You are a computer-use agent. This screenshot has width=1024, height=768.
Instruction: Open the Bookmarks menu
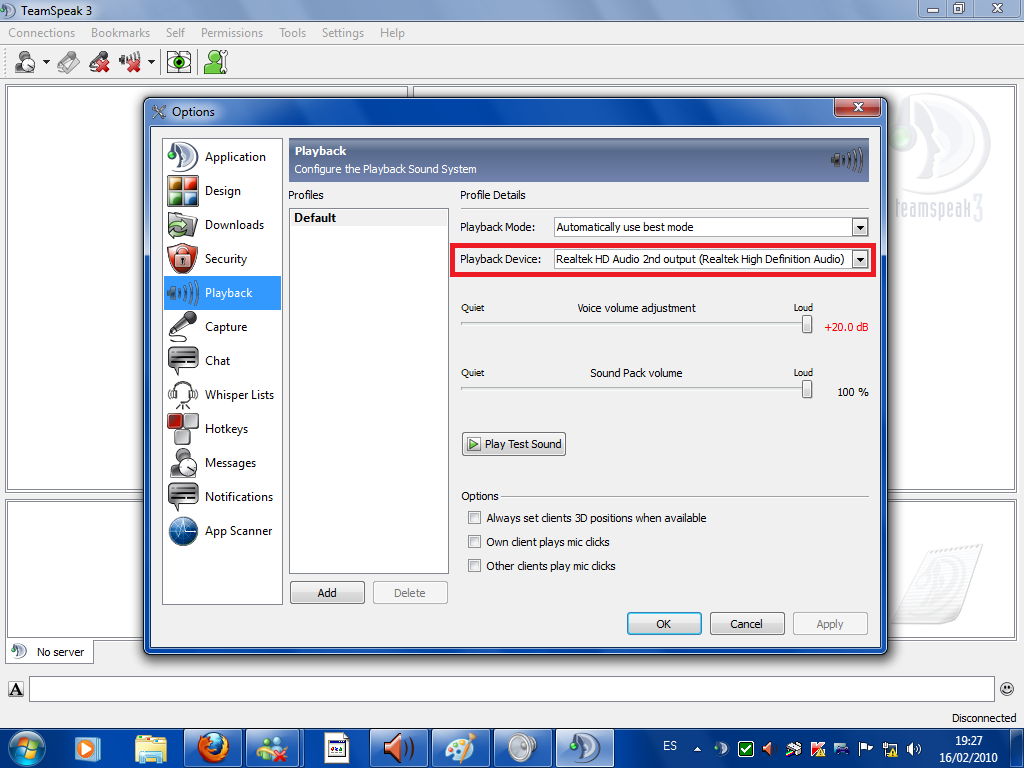tap(121, 33)
